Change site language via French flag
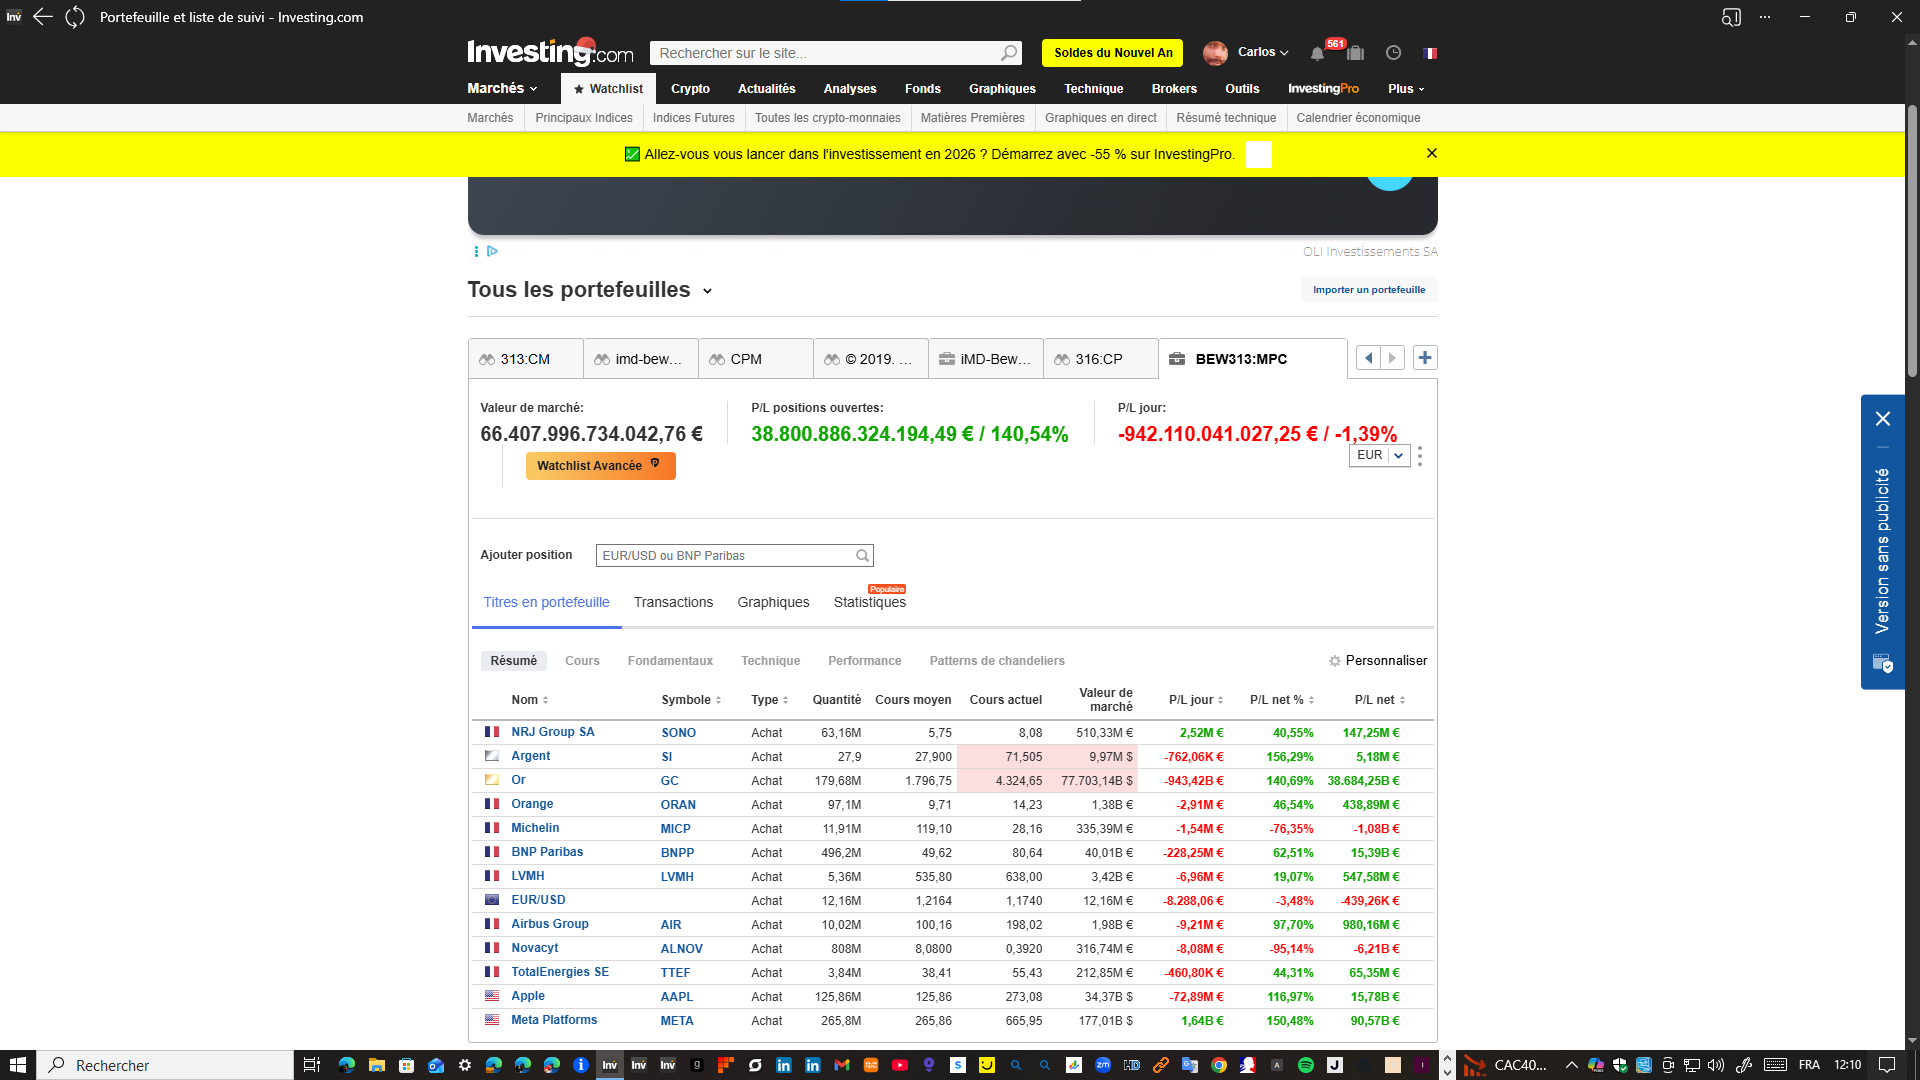 (x=1430, y=53)
